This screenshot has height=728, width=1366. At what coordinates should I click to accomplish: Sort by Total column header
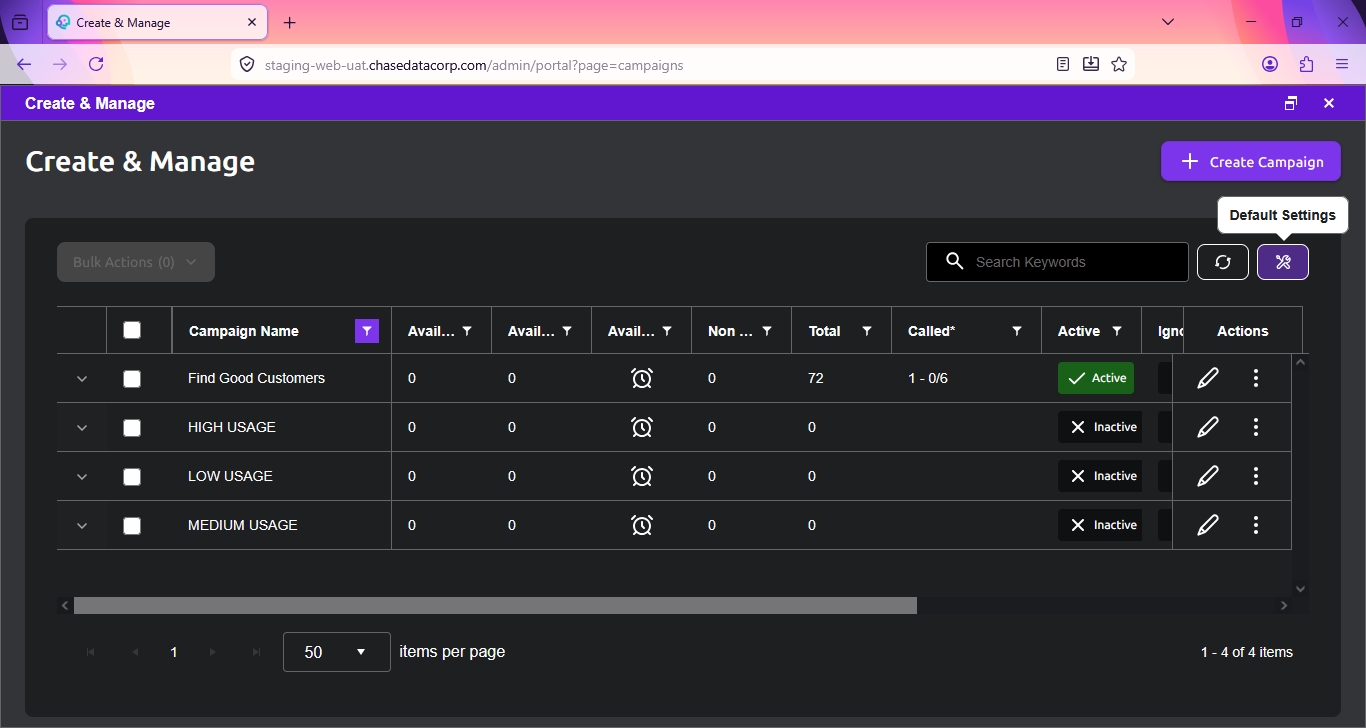click(825, 331)
